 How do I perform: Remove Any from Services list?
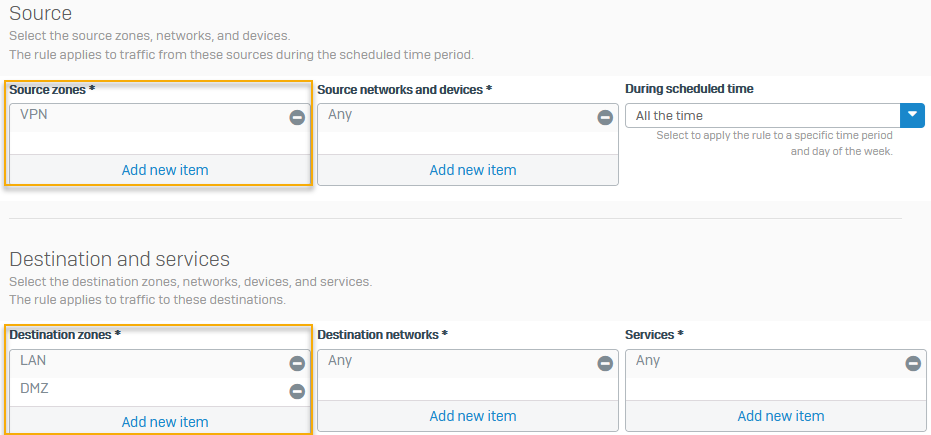click(x=913, y=364)
